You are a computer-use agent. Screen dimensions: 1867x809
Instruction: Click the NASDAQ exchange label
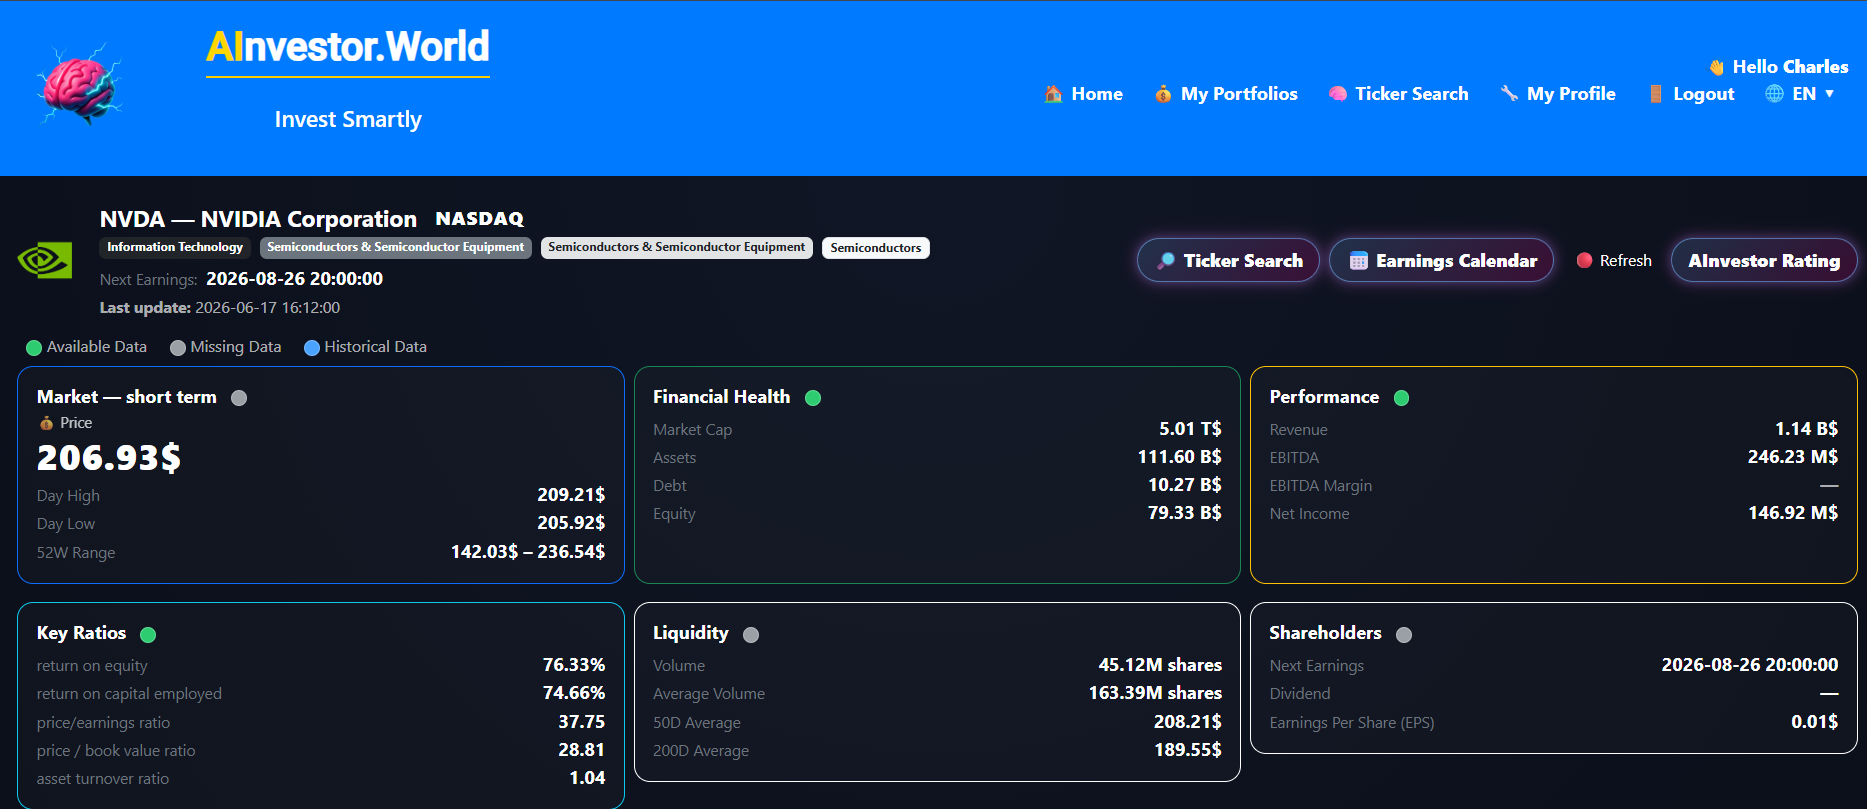(480, 219)
